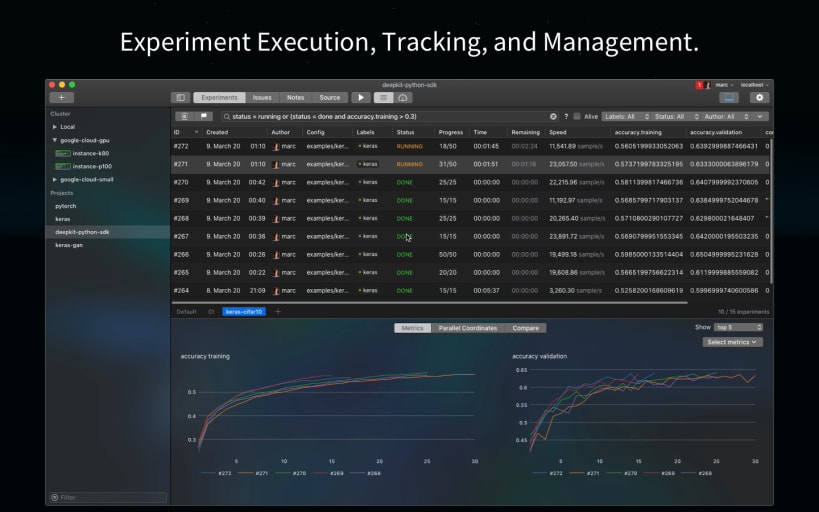This screenshot has height=512, width=819.
Task: Click the keras label of experiment #271
Action: click(x=368, y=164)
